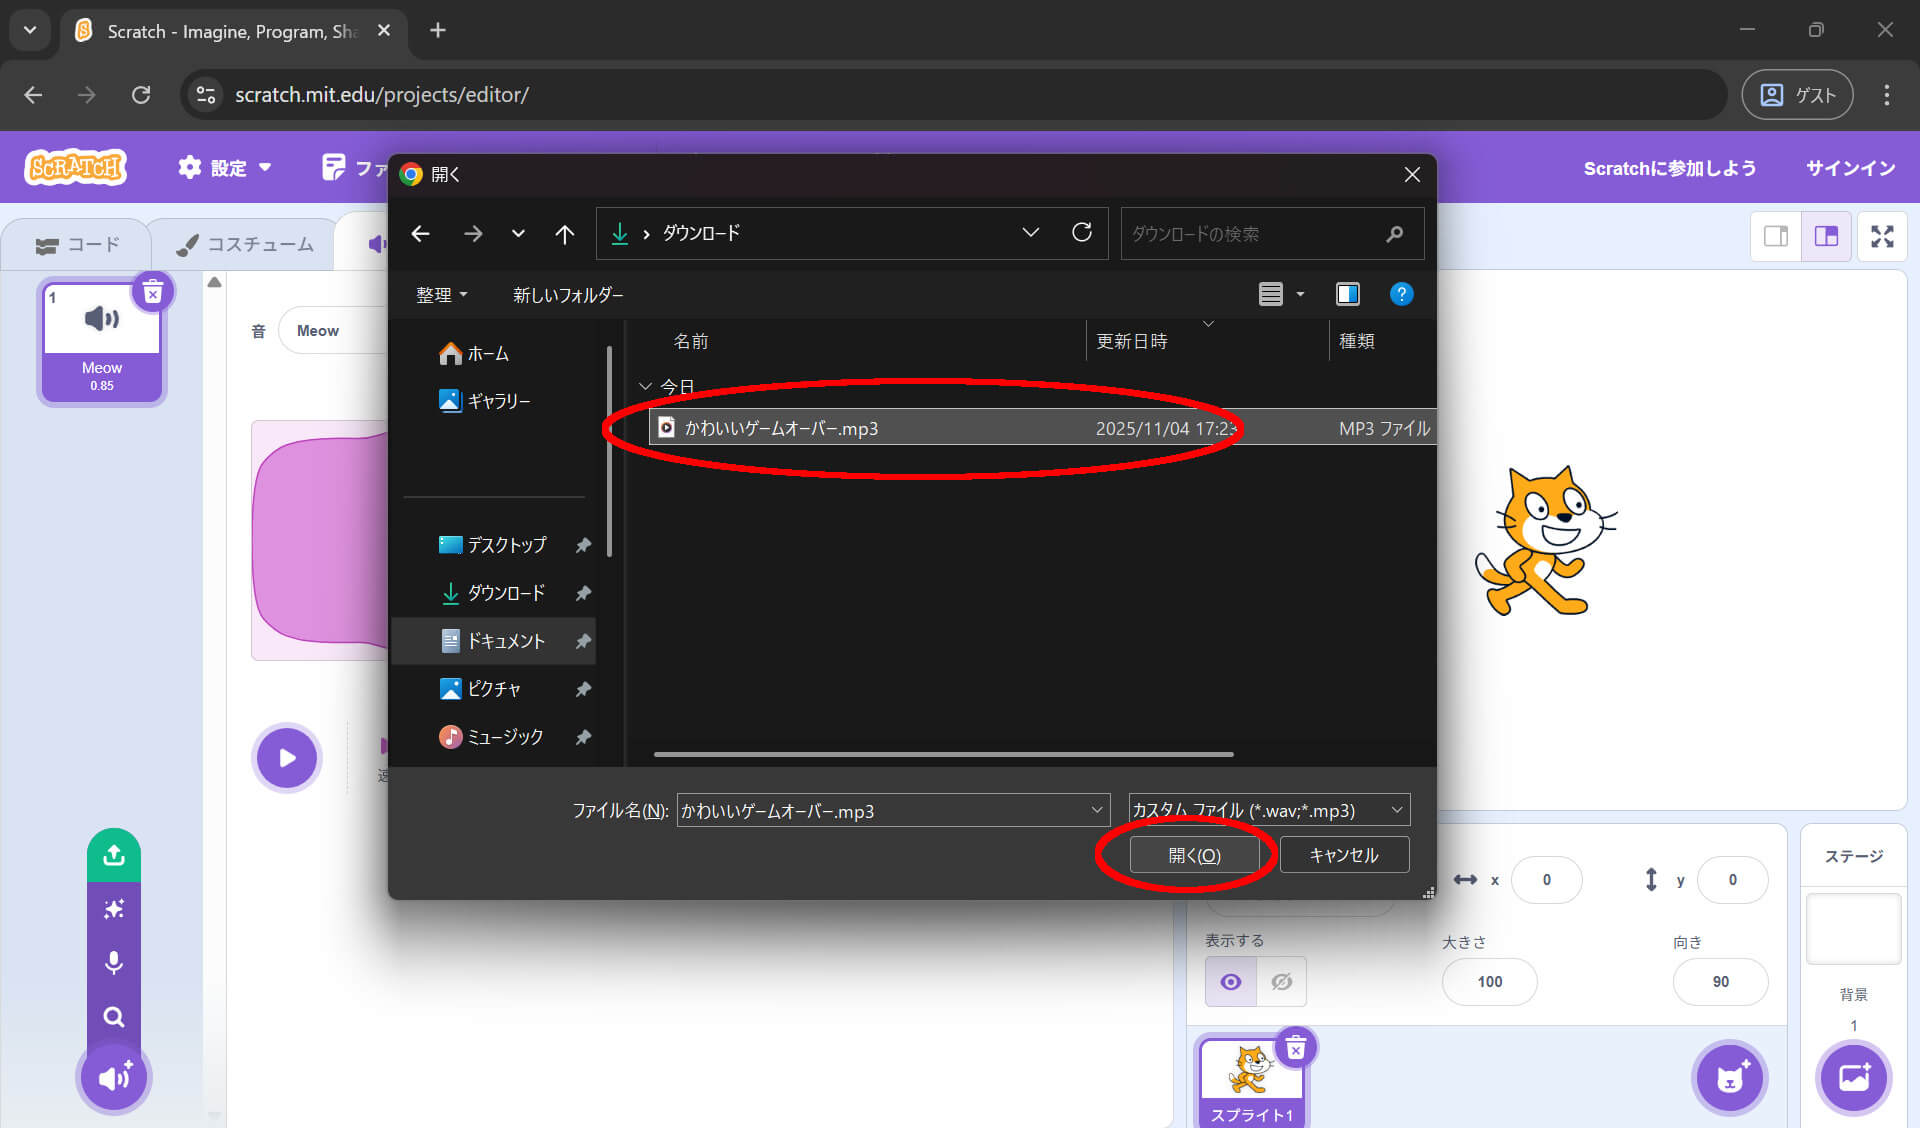This screenshot has width=1920, height=1128.
Task: Click the search sound magnifier icon
Action: tap(114, 1017)
